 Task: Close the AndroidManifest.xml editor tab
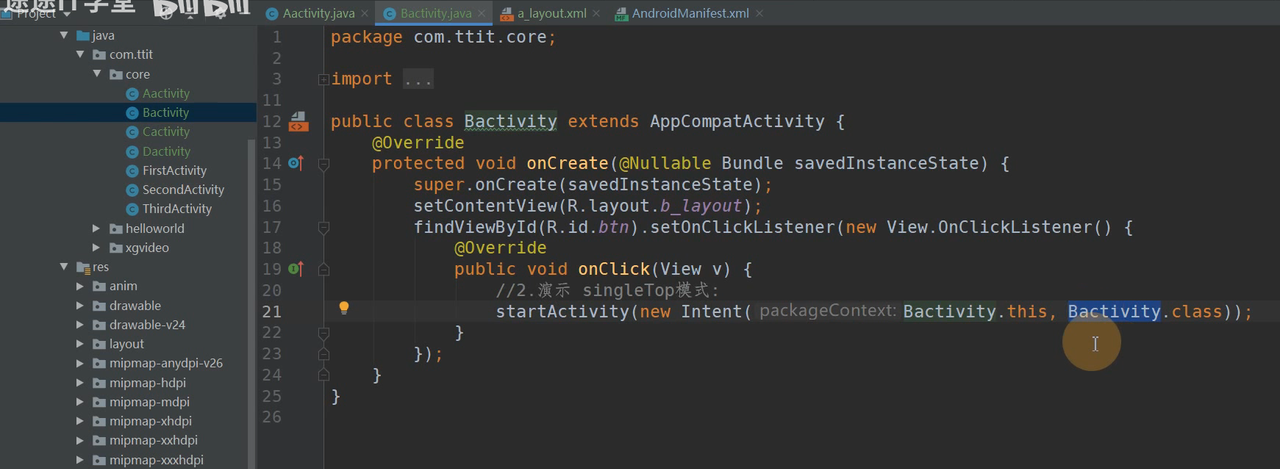(x=758, y=14)
